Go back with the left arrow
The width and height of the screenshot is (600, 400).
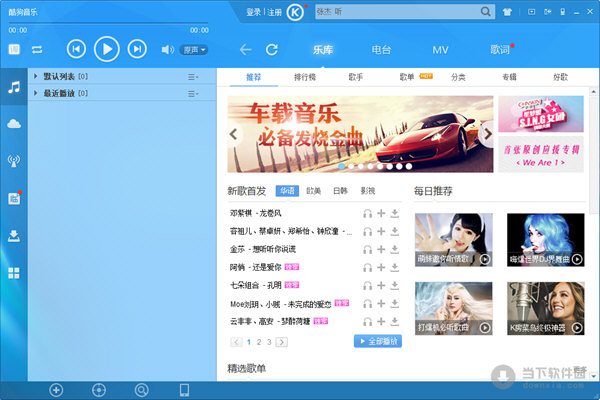tap(245, 50)
